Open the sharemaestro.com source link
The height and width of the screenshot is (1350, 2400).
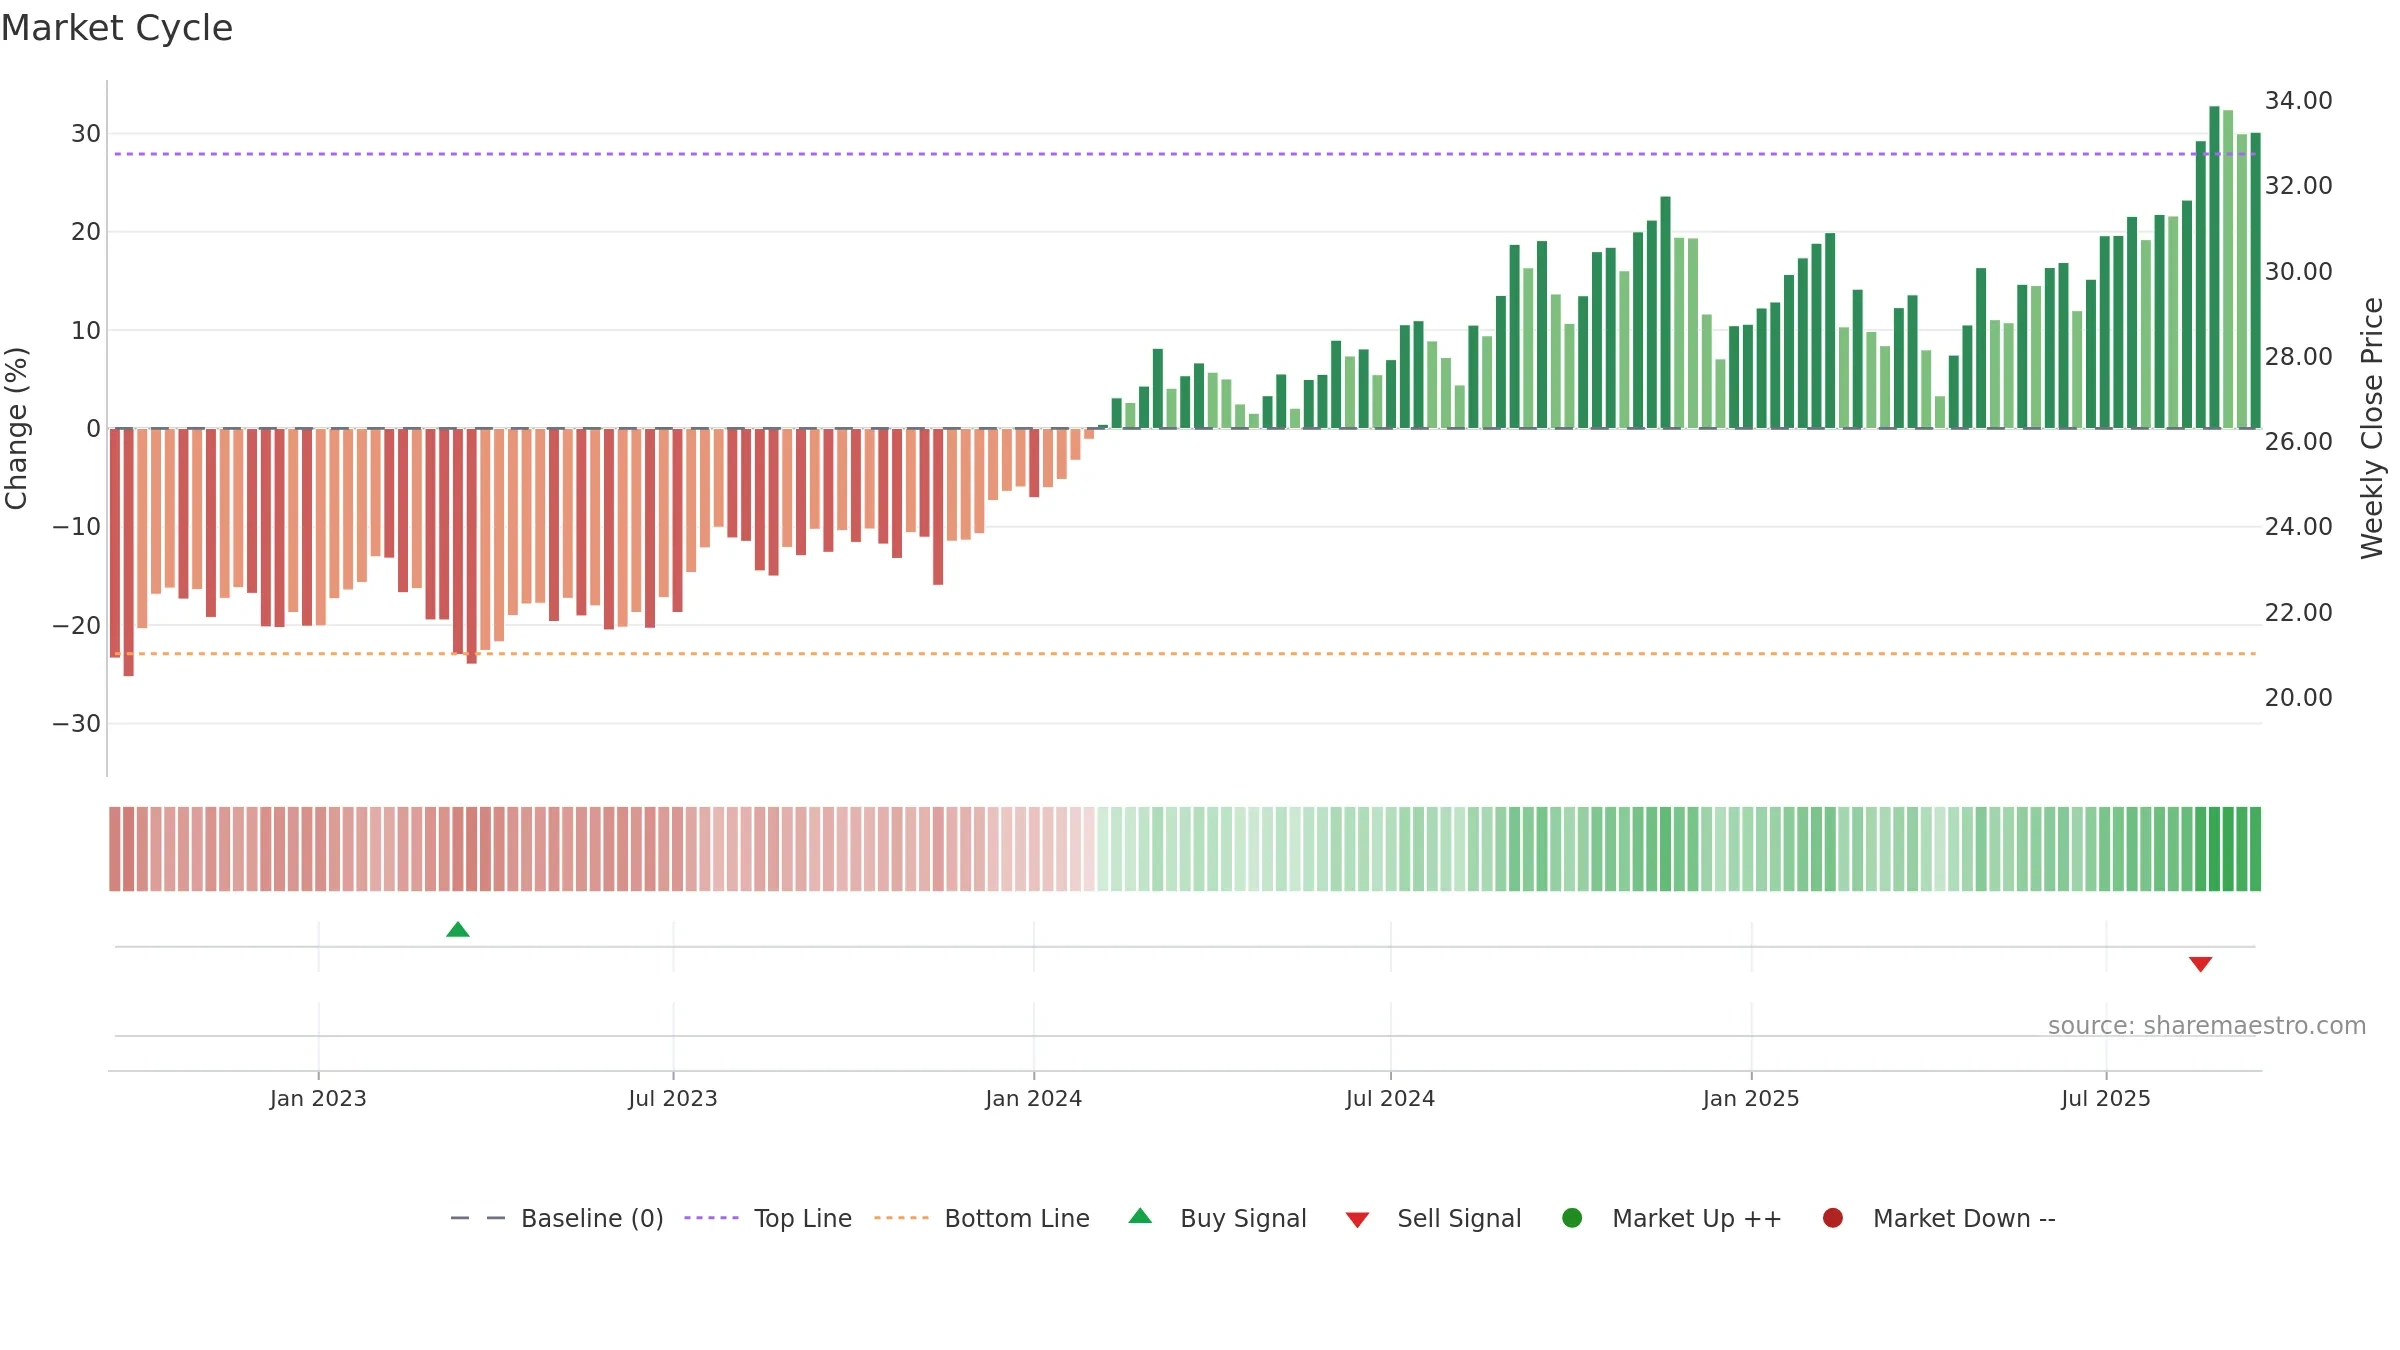2207,1026
